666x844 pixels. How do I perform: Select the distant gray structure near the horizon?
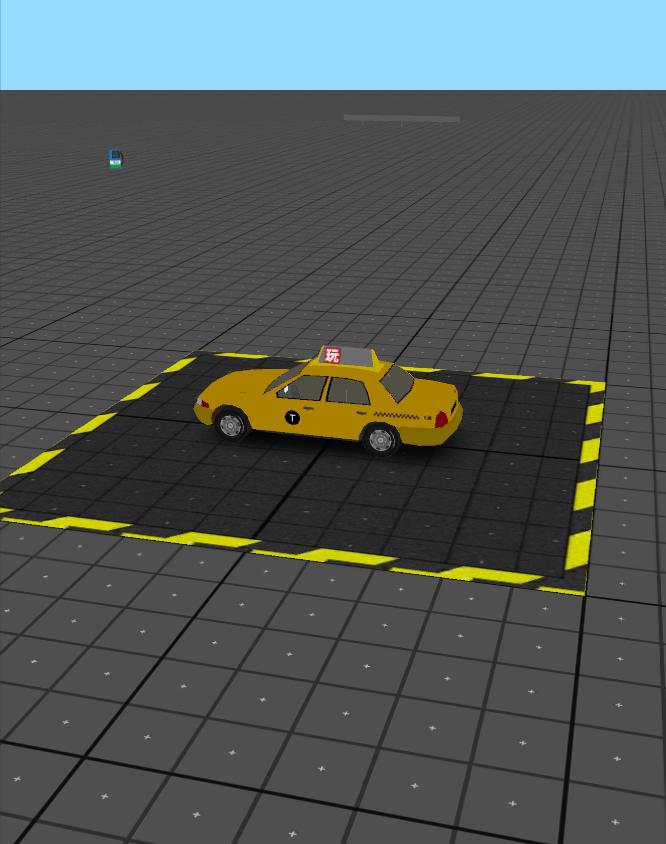tap(401, 118)
